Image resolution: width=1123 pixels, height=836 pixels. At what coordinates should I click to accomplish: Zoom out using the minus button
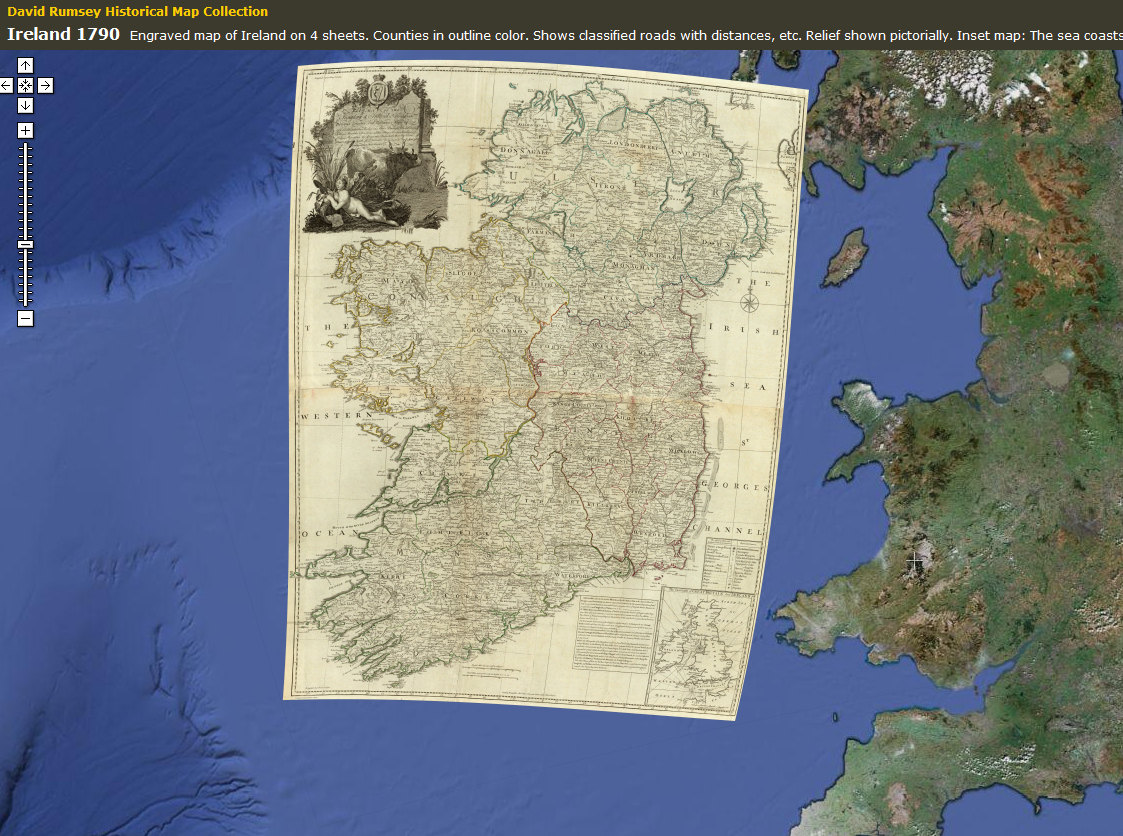25,319
